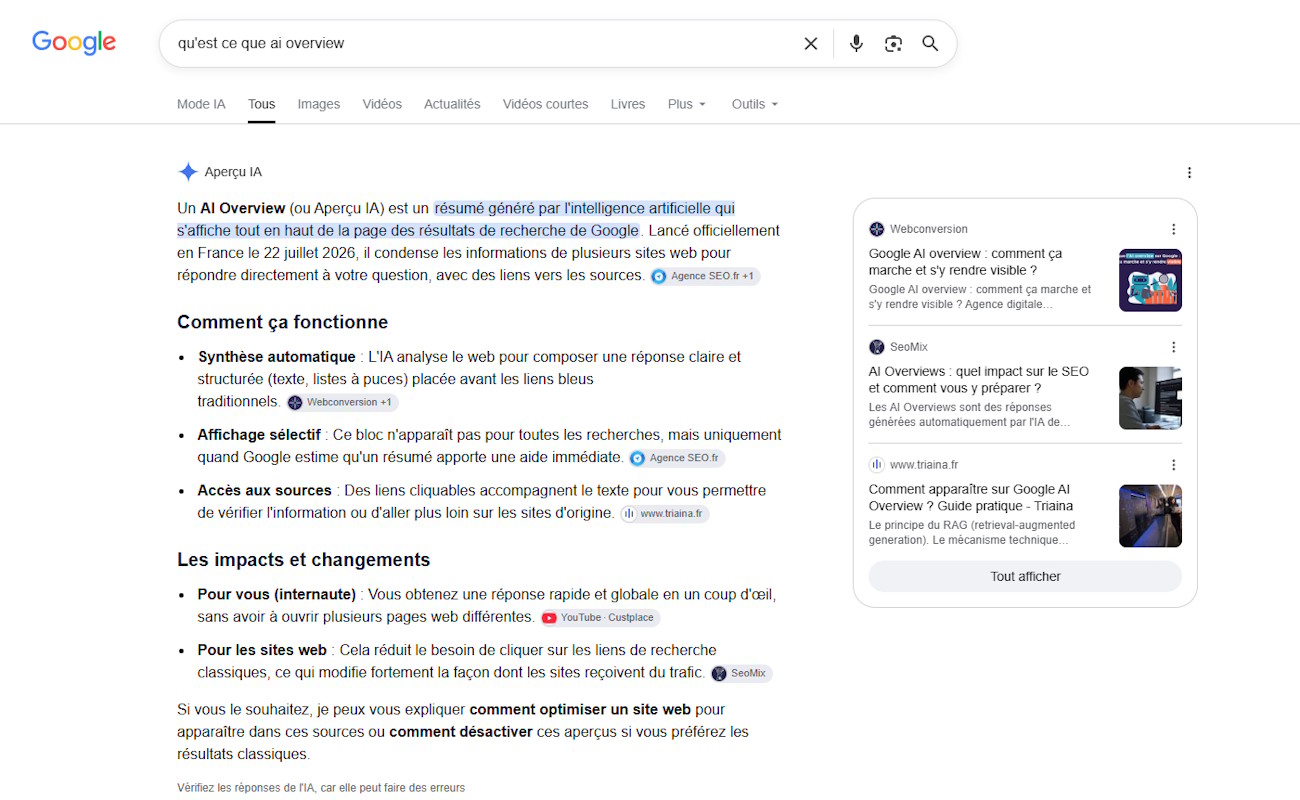Screen dimensions: 1300x800
Task: Open the three-dot menu on the Webconversion source card
Action: [x=1174, y=229]
